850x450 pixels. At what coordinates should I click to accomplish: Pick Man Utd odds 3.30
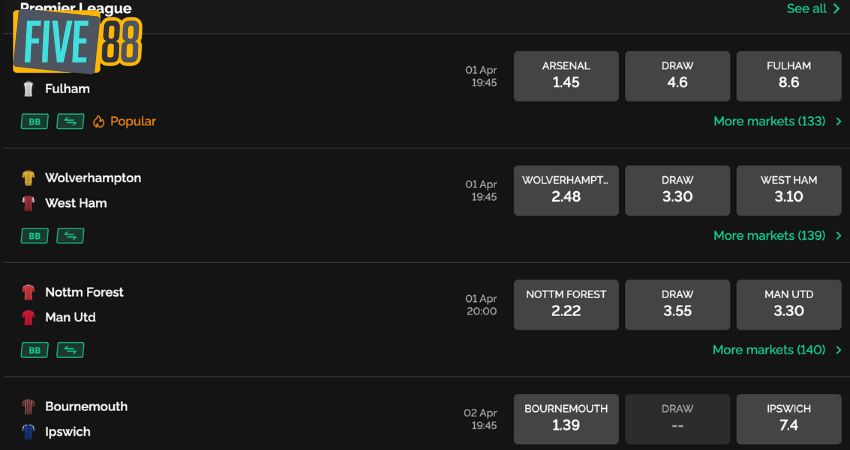click(x=789, y=305)
